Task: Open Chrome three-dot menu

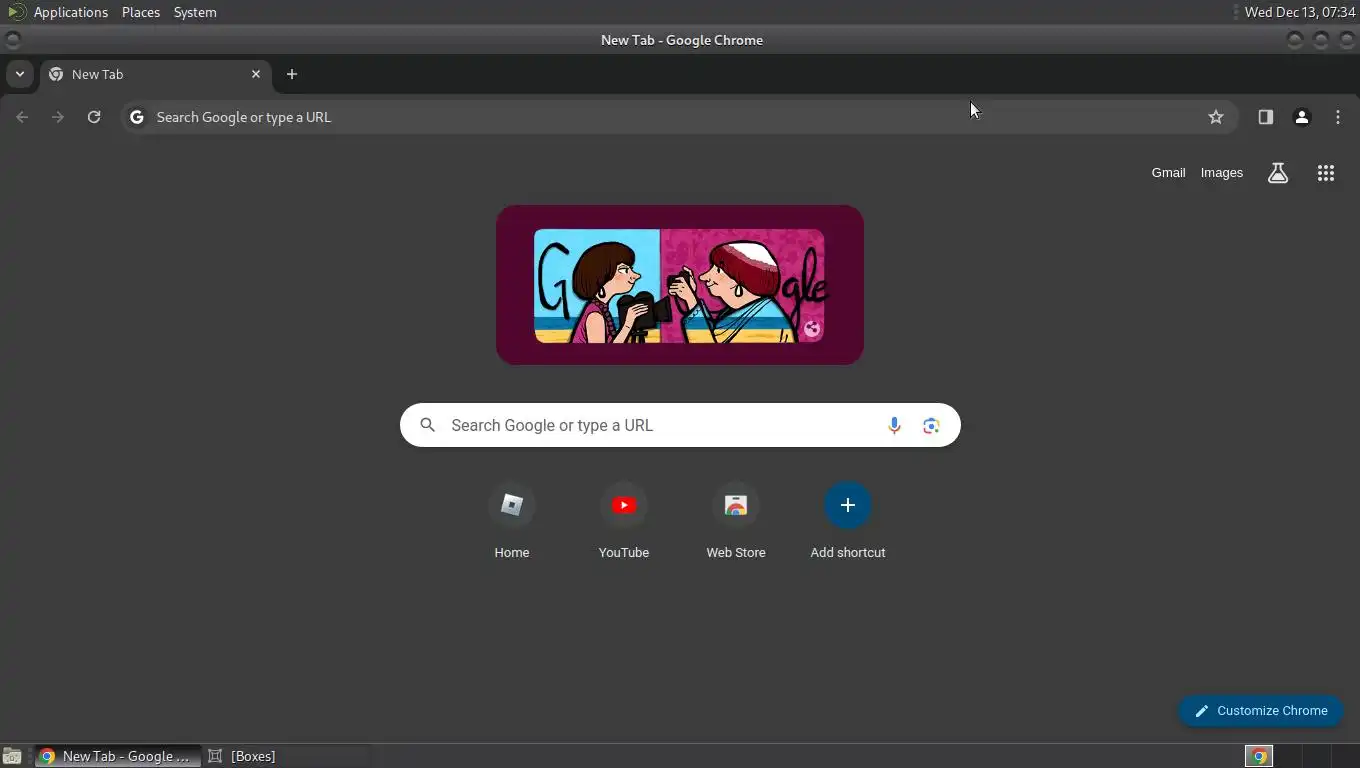Action: 1338,117
